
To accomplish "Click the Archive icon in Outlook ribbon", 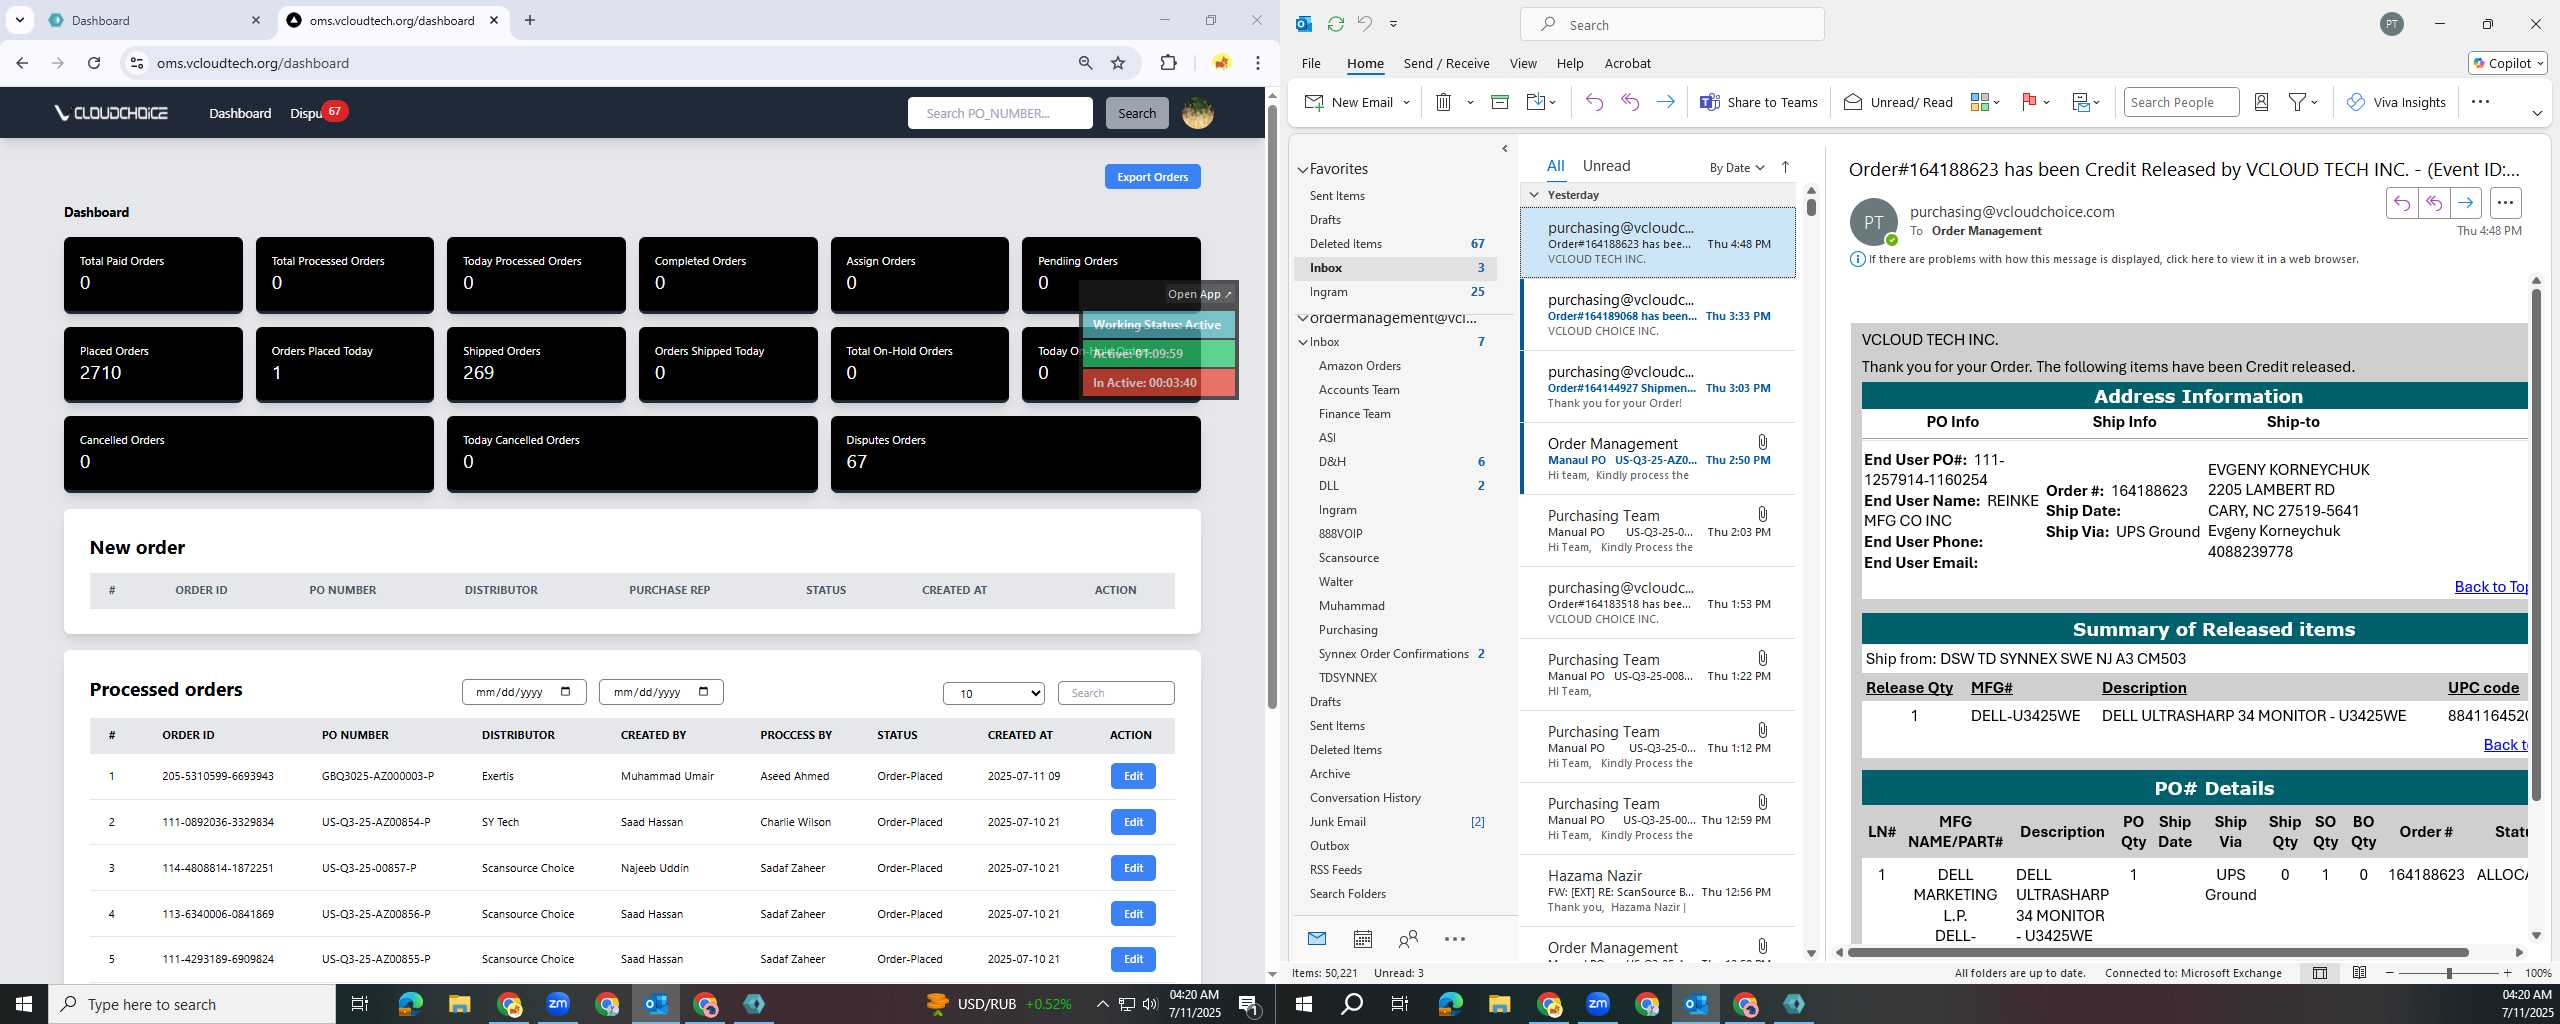I will tap(1499, 102).
